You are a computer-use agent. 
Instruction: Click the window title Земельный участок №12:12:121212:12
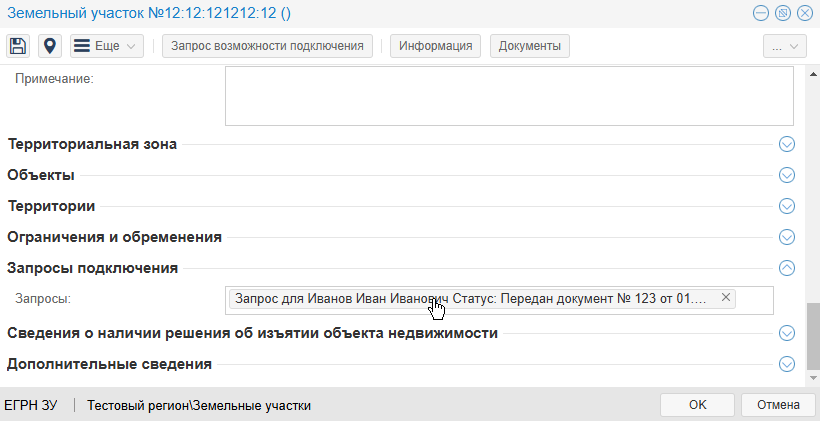coord(149,14)
